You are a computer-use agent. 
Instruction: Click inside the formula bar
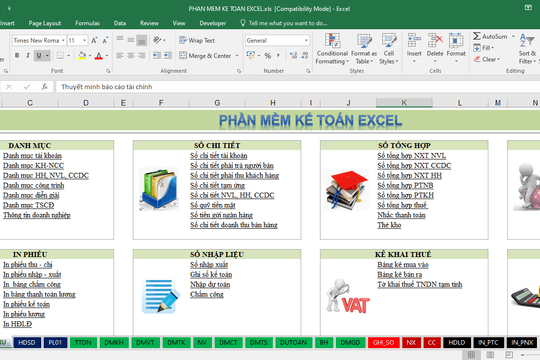point(298,87)
